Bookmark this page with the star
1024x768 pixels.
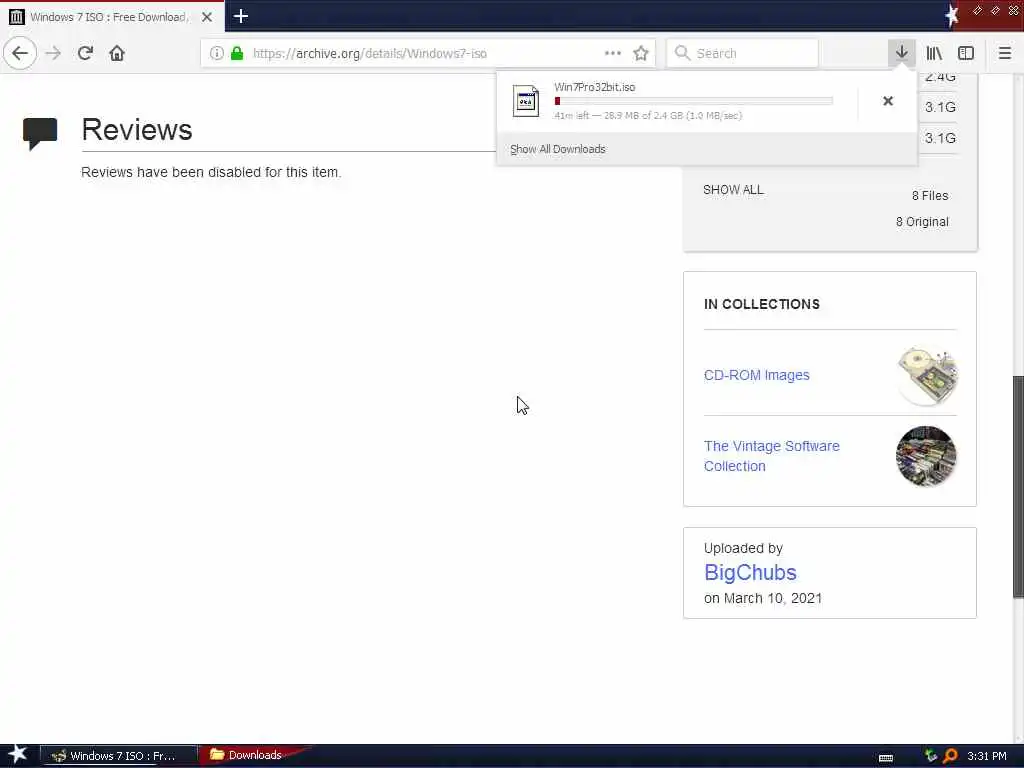(641, 53)
